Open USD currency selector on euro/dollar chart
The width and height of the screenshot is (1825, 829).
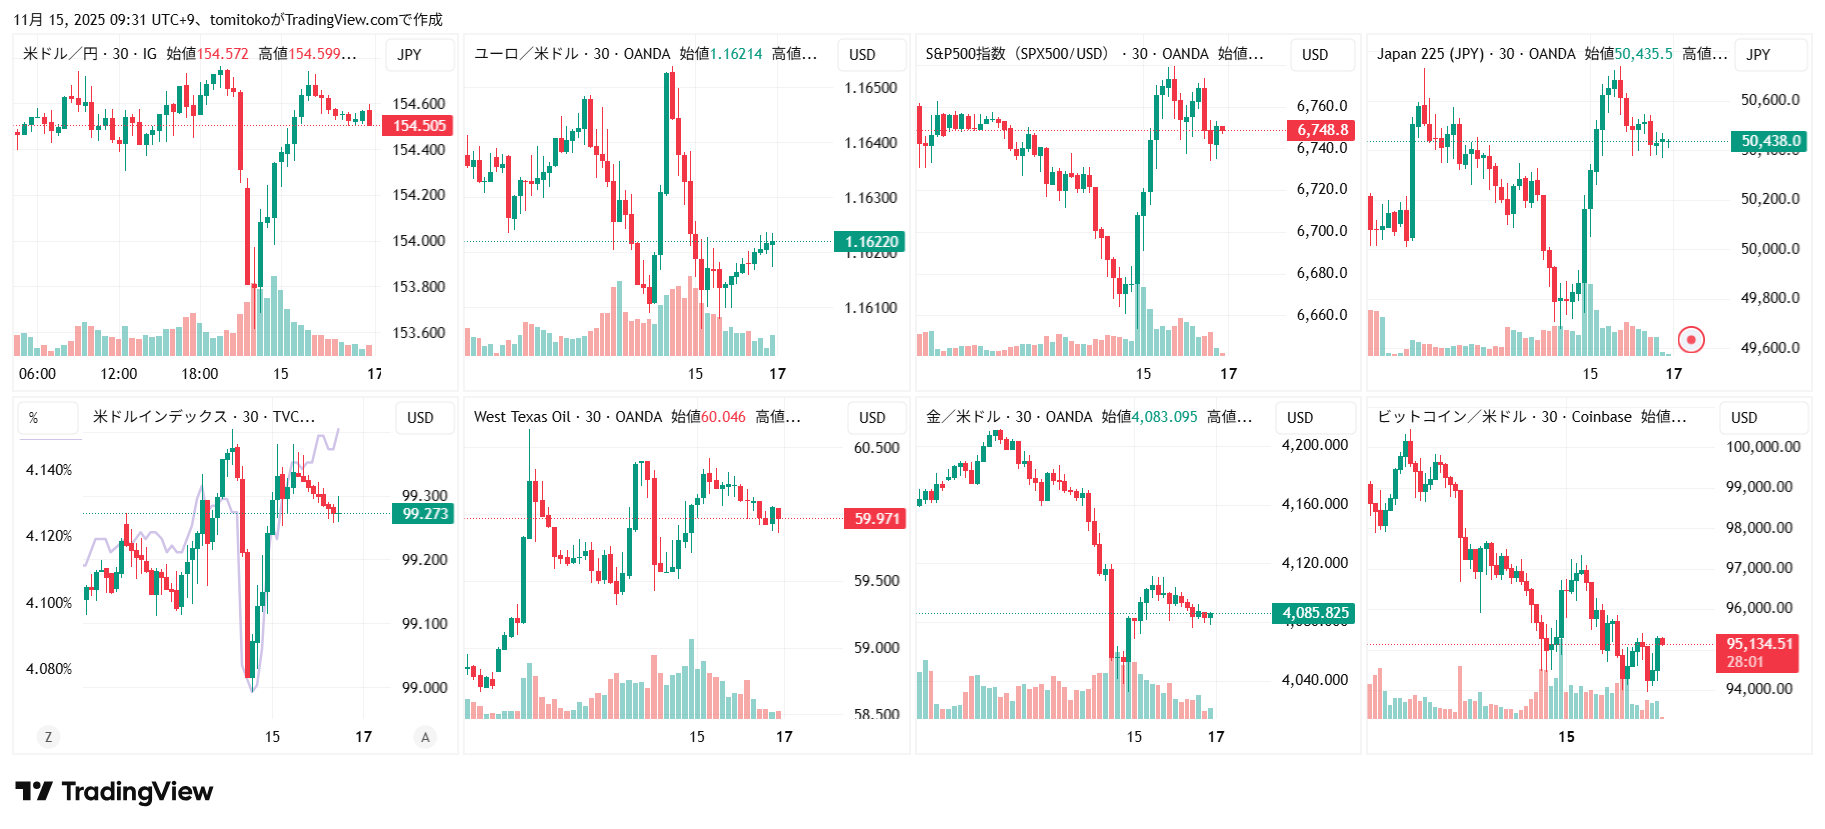[862, 55]
